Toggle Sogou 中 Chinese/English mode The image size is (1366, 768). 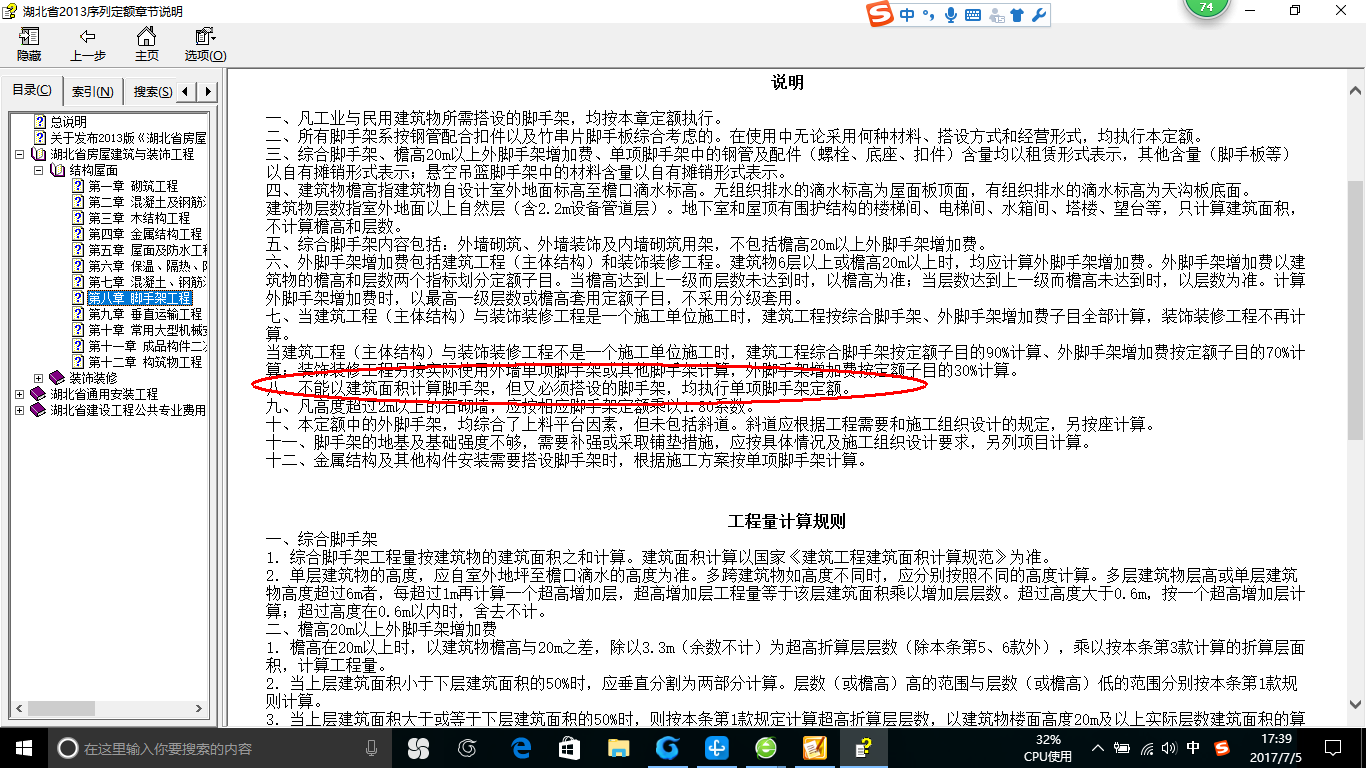(907, 15)
